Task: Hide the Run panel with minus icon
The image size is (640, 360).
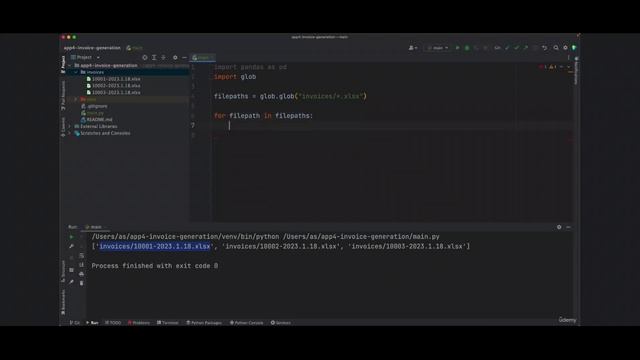Action: (568, 227)
